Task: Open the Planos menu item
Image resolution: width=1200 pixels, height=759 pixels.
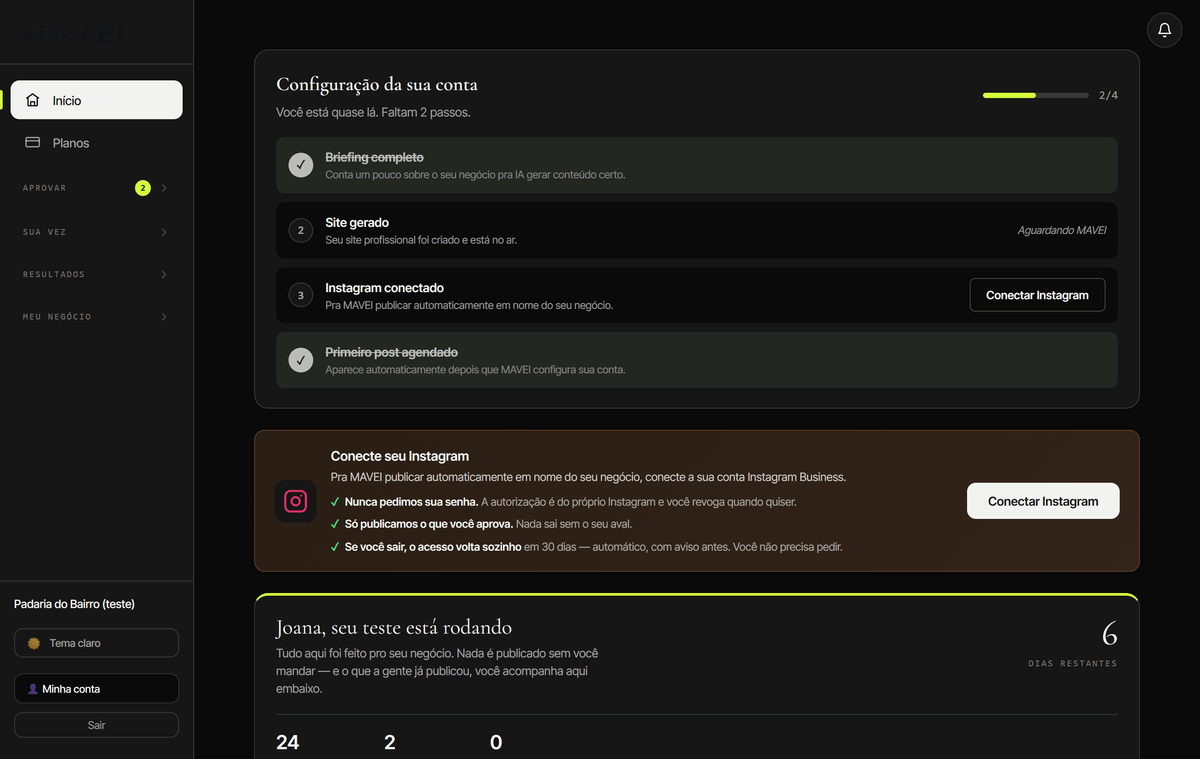Action: 96,143
